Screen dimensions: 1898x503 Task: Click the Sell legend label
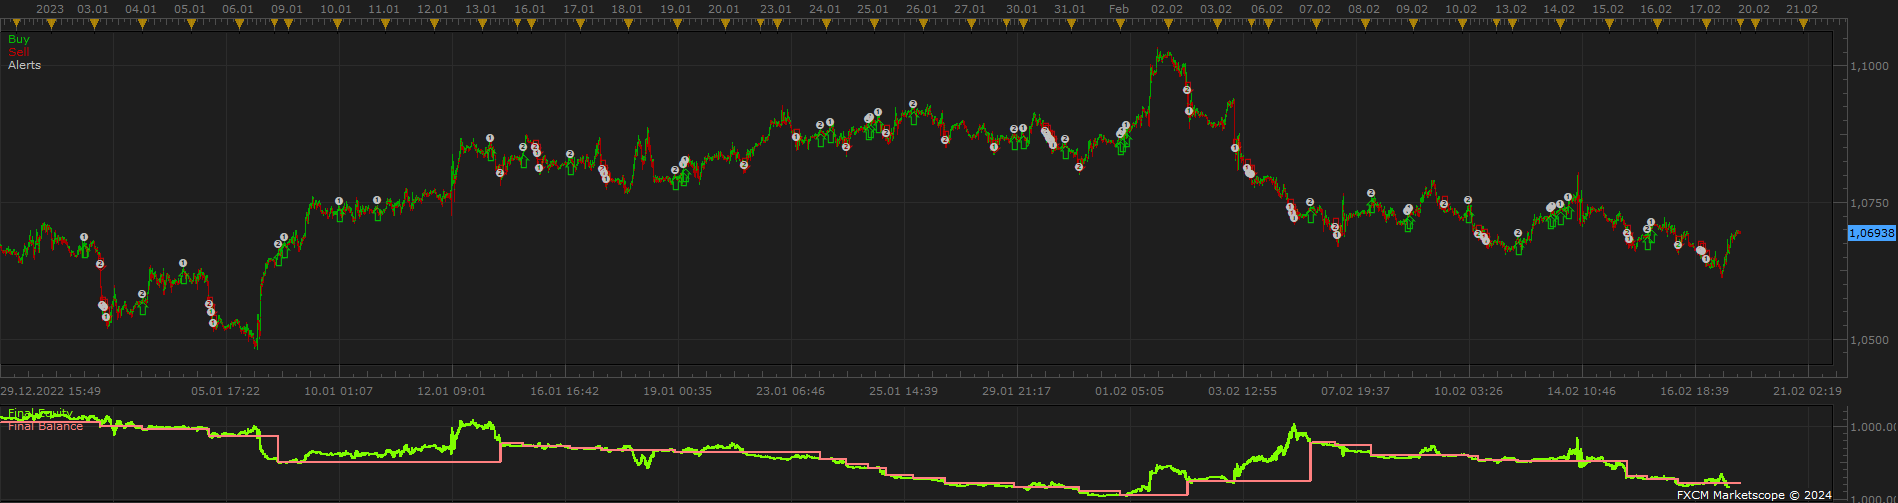18,51
